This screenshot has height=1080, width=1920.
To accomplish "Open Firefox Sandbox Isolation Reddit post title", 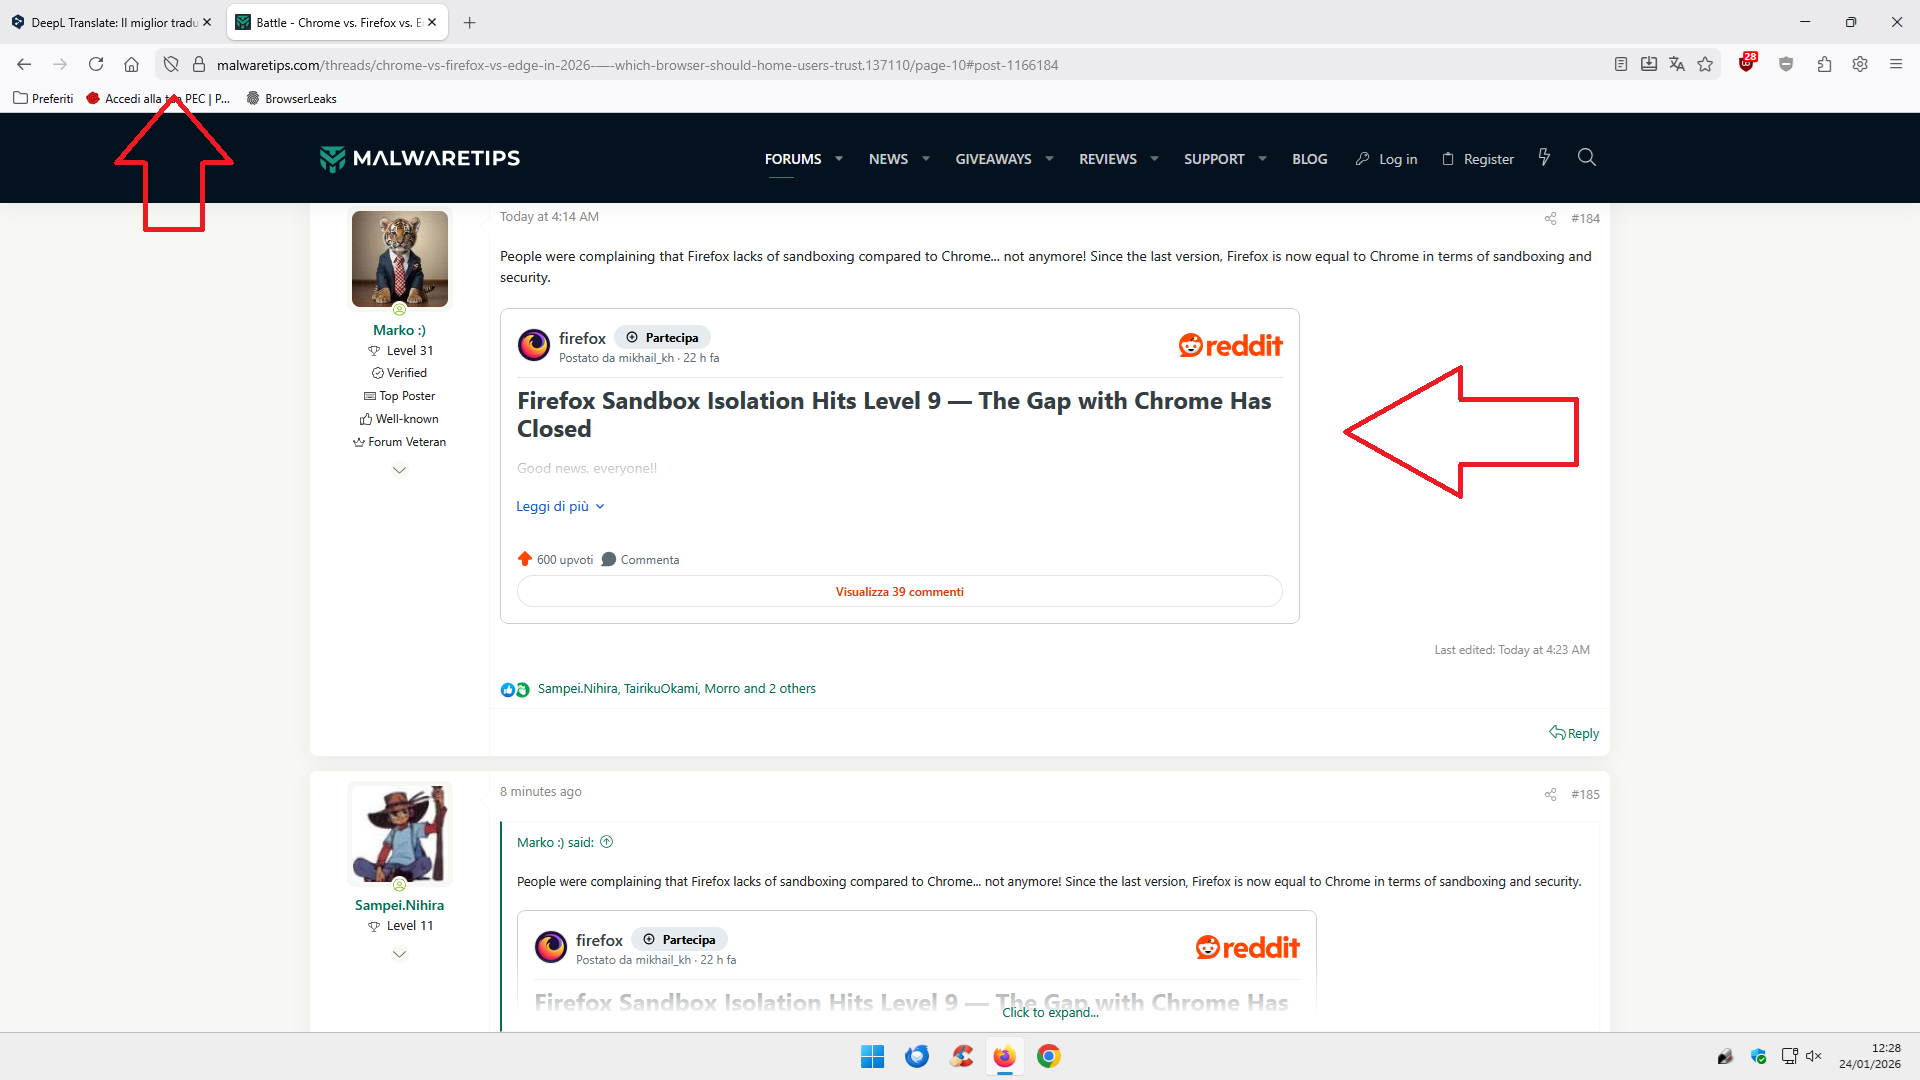I will [x=894, y=415].
